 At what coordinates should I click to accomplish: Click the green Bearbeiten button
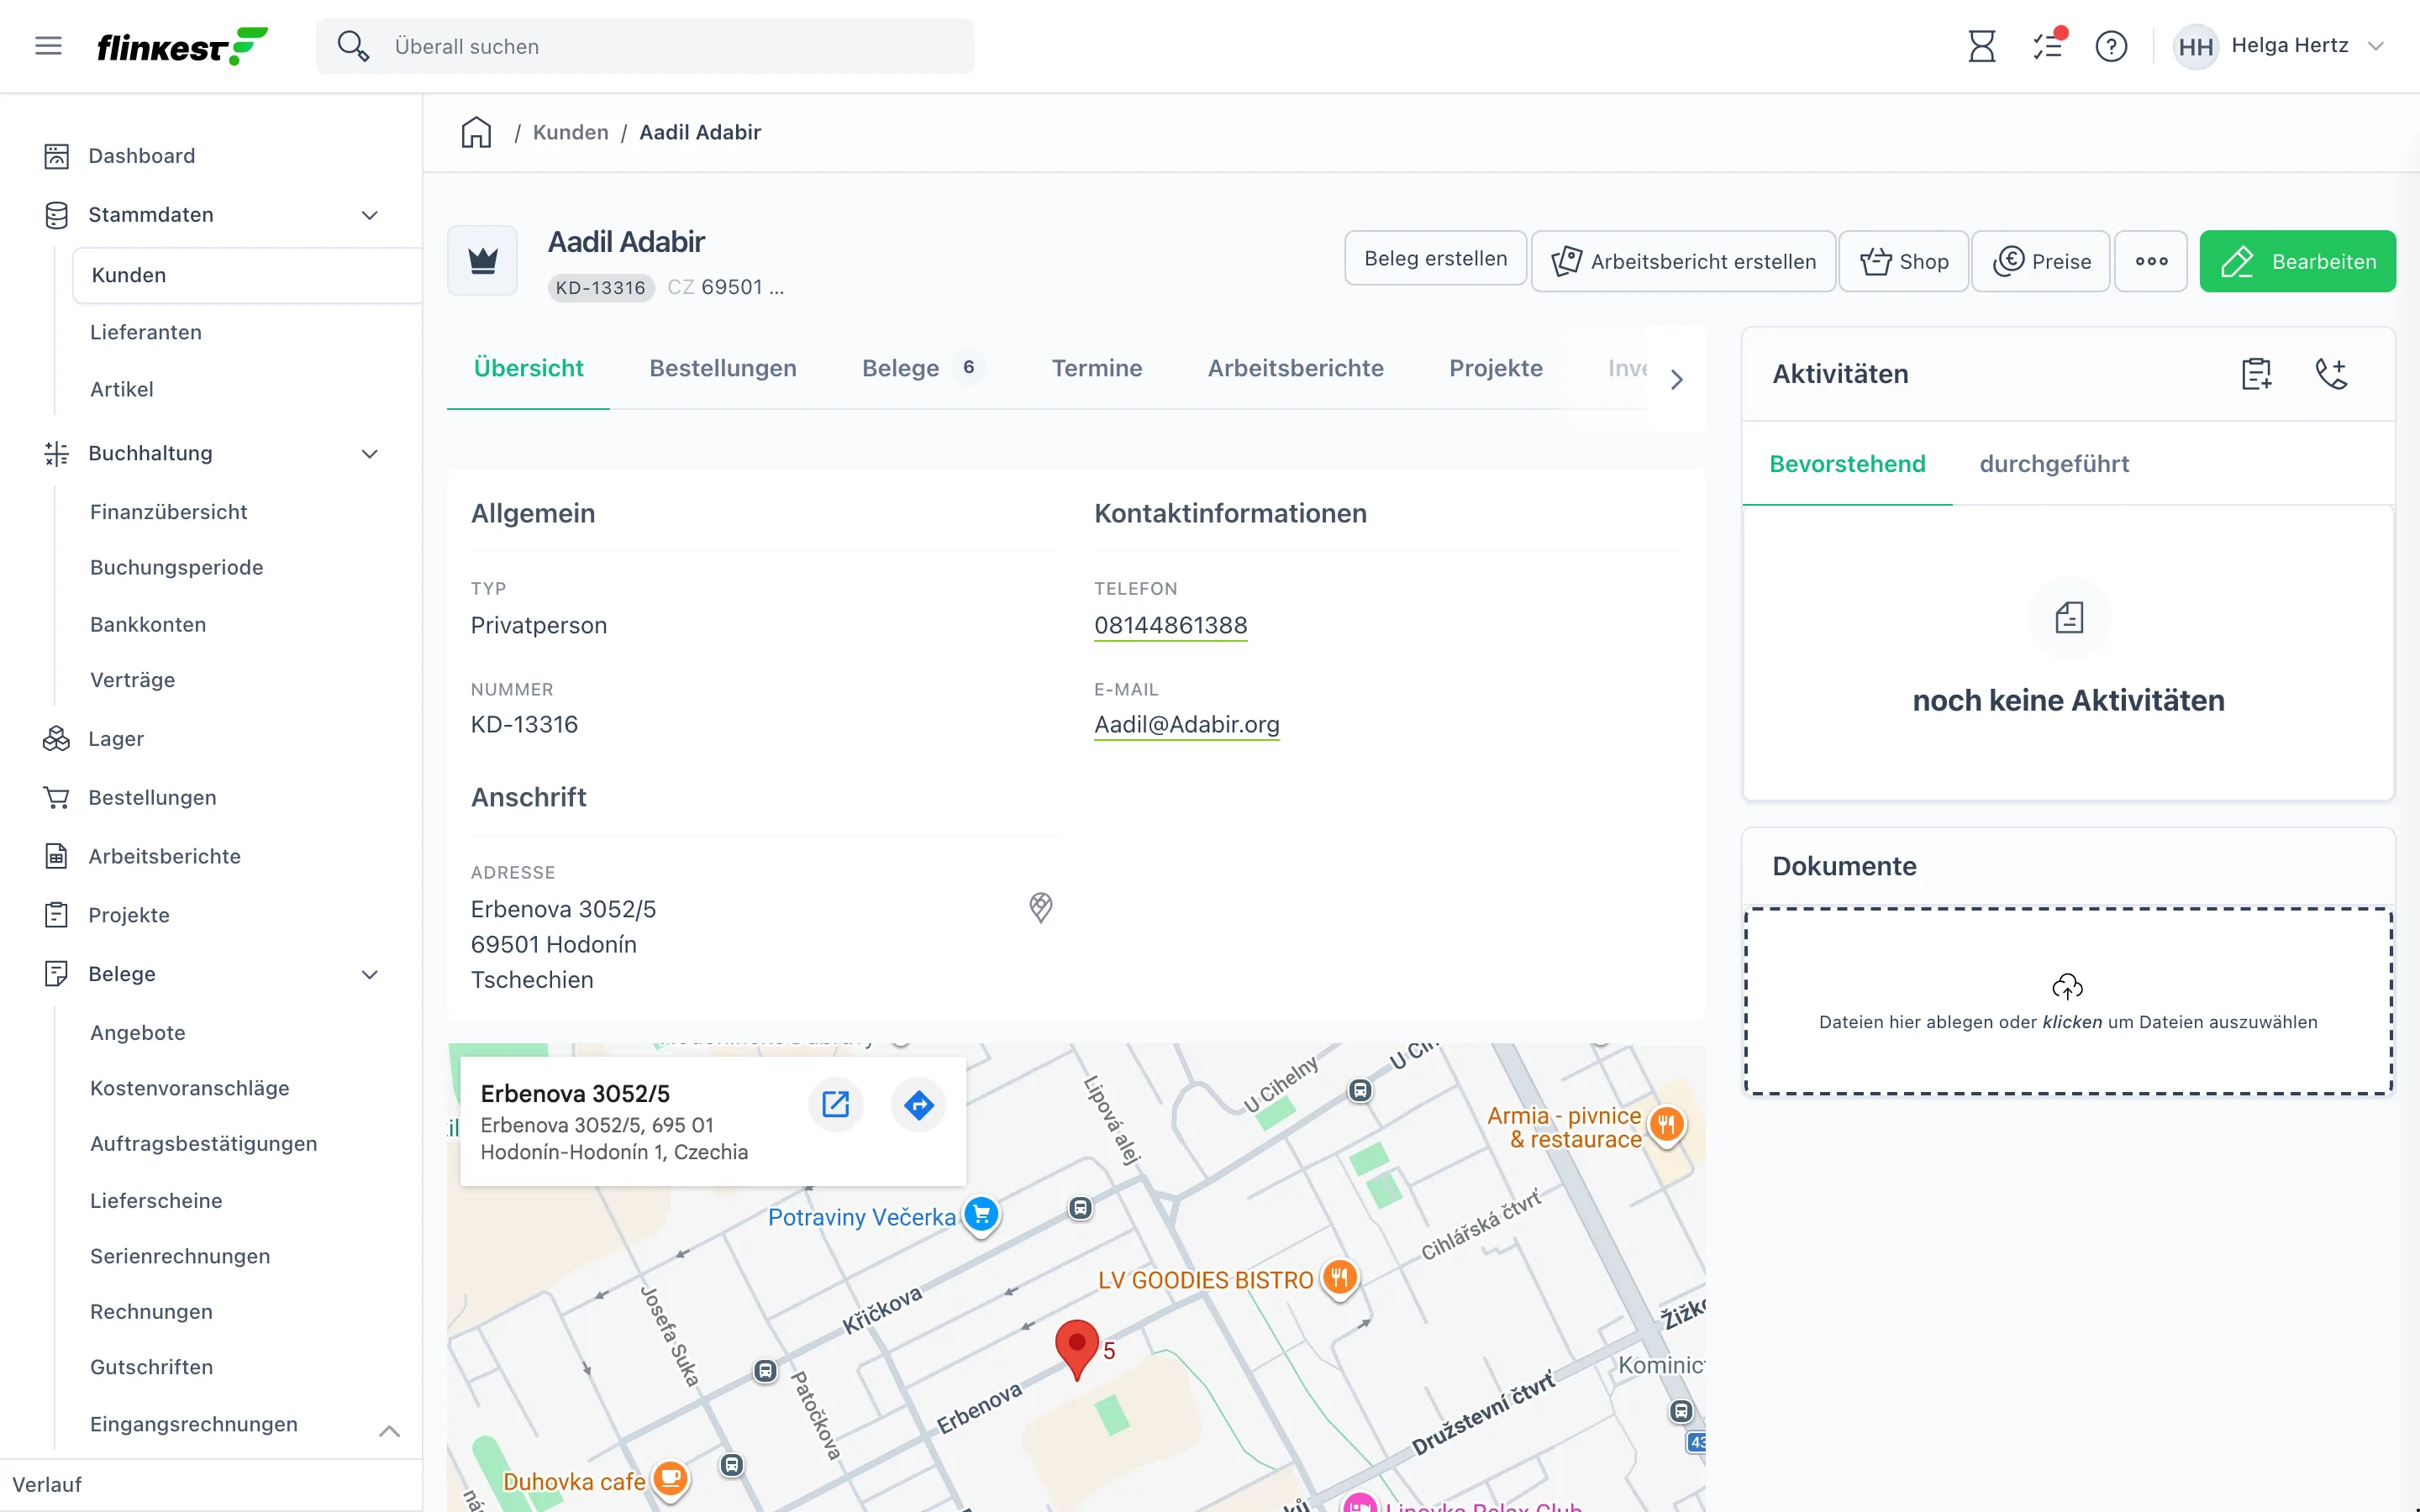2297,261
